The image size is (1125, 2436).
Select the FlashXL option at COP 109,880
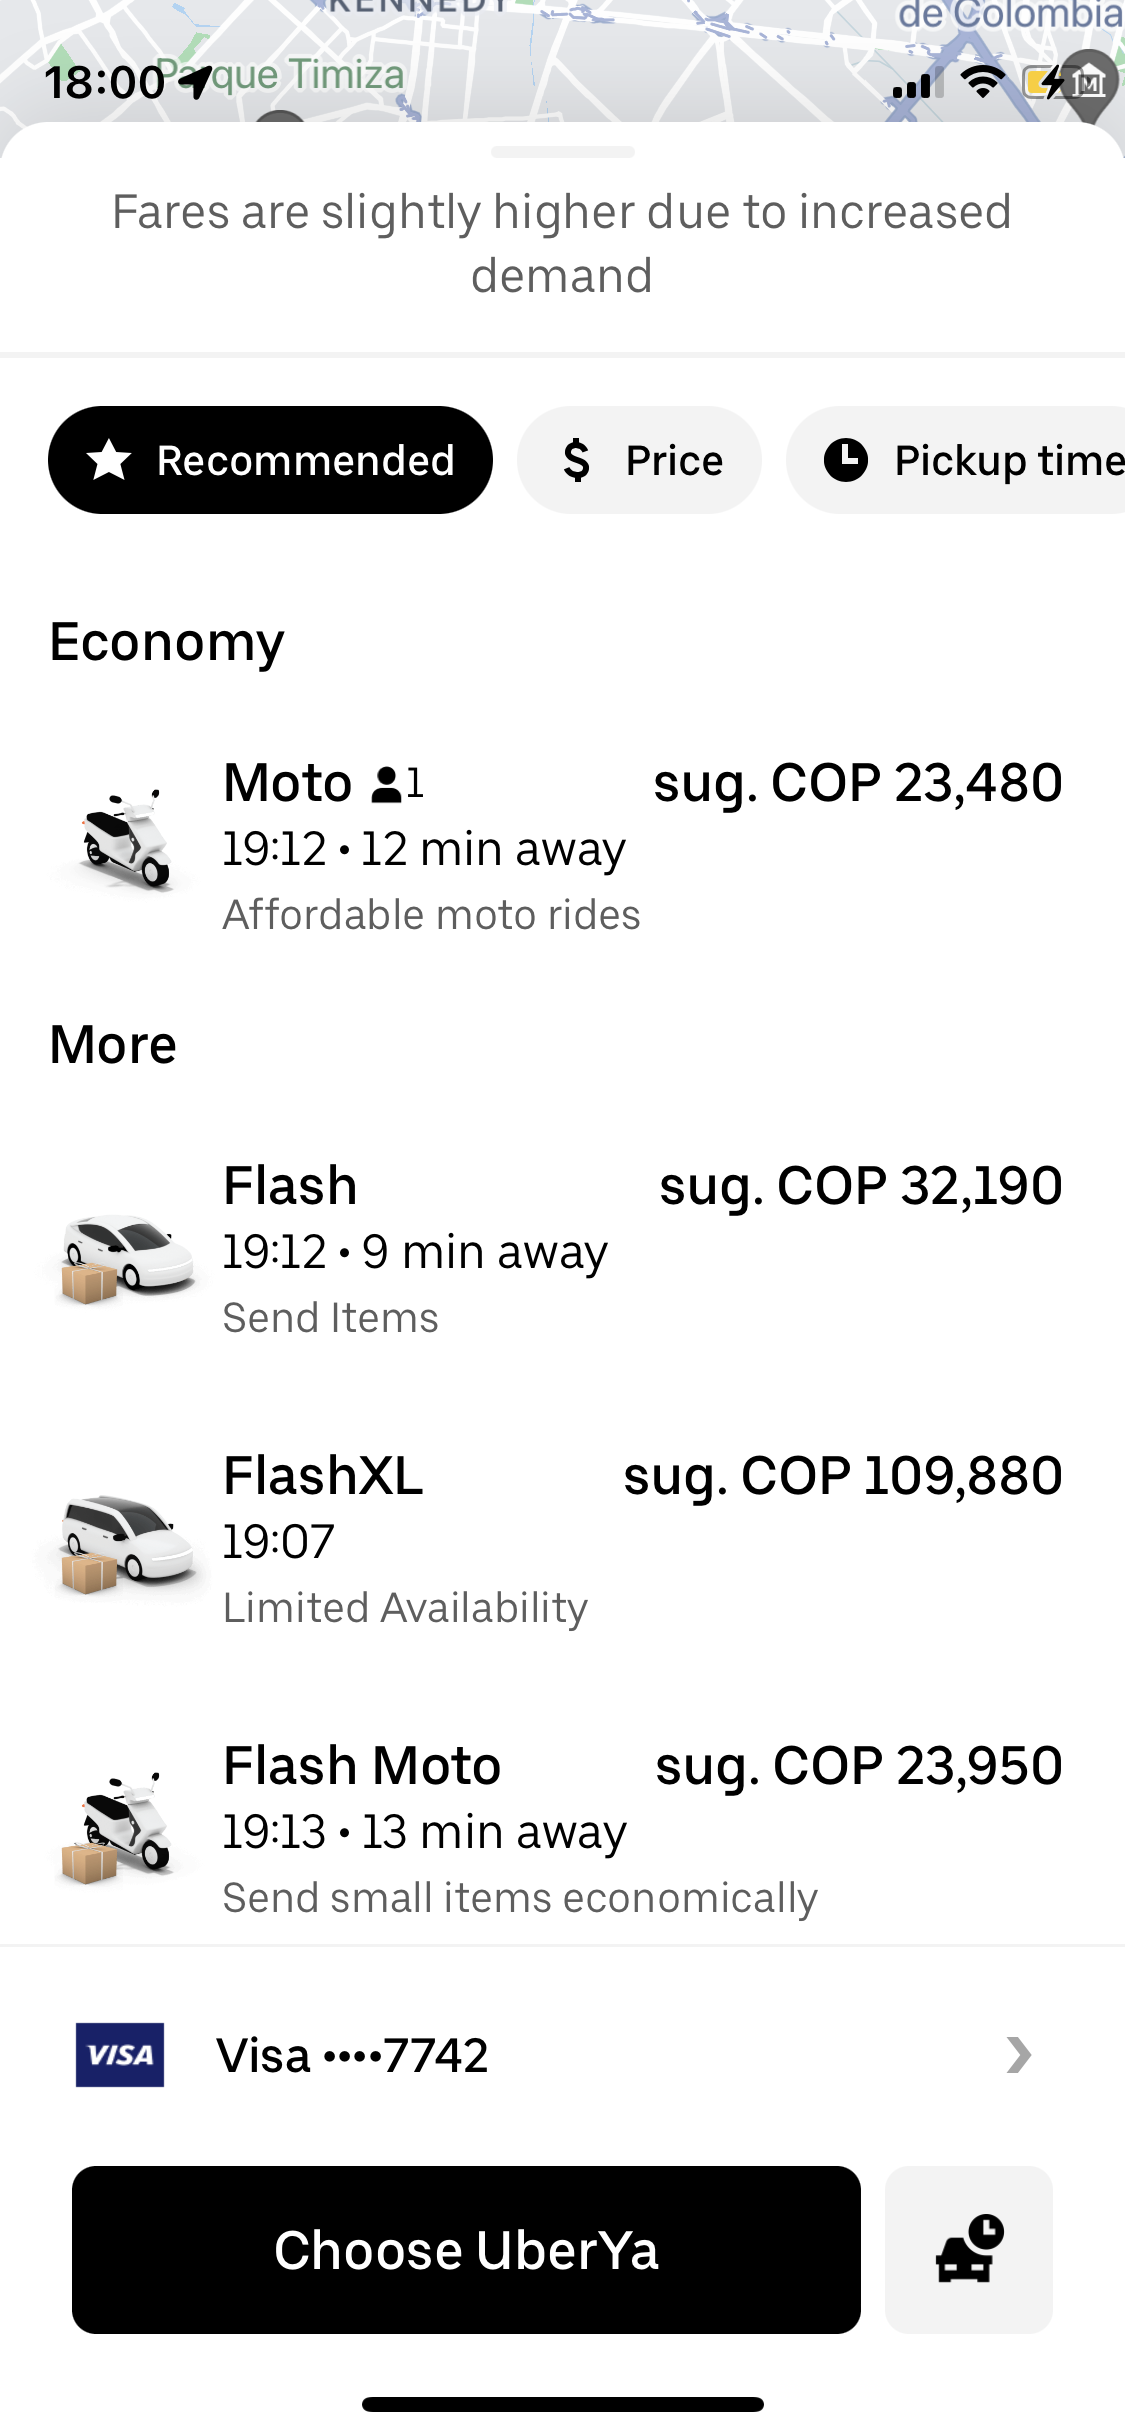(562, 1540)
